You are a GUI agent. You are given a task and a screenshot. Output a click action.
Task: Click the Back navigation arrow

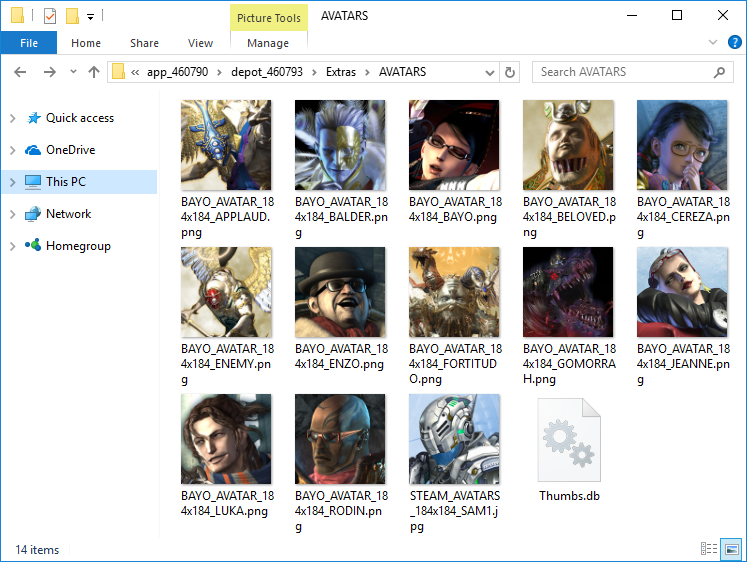tap(20, 72)
